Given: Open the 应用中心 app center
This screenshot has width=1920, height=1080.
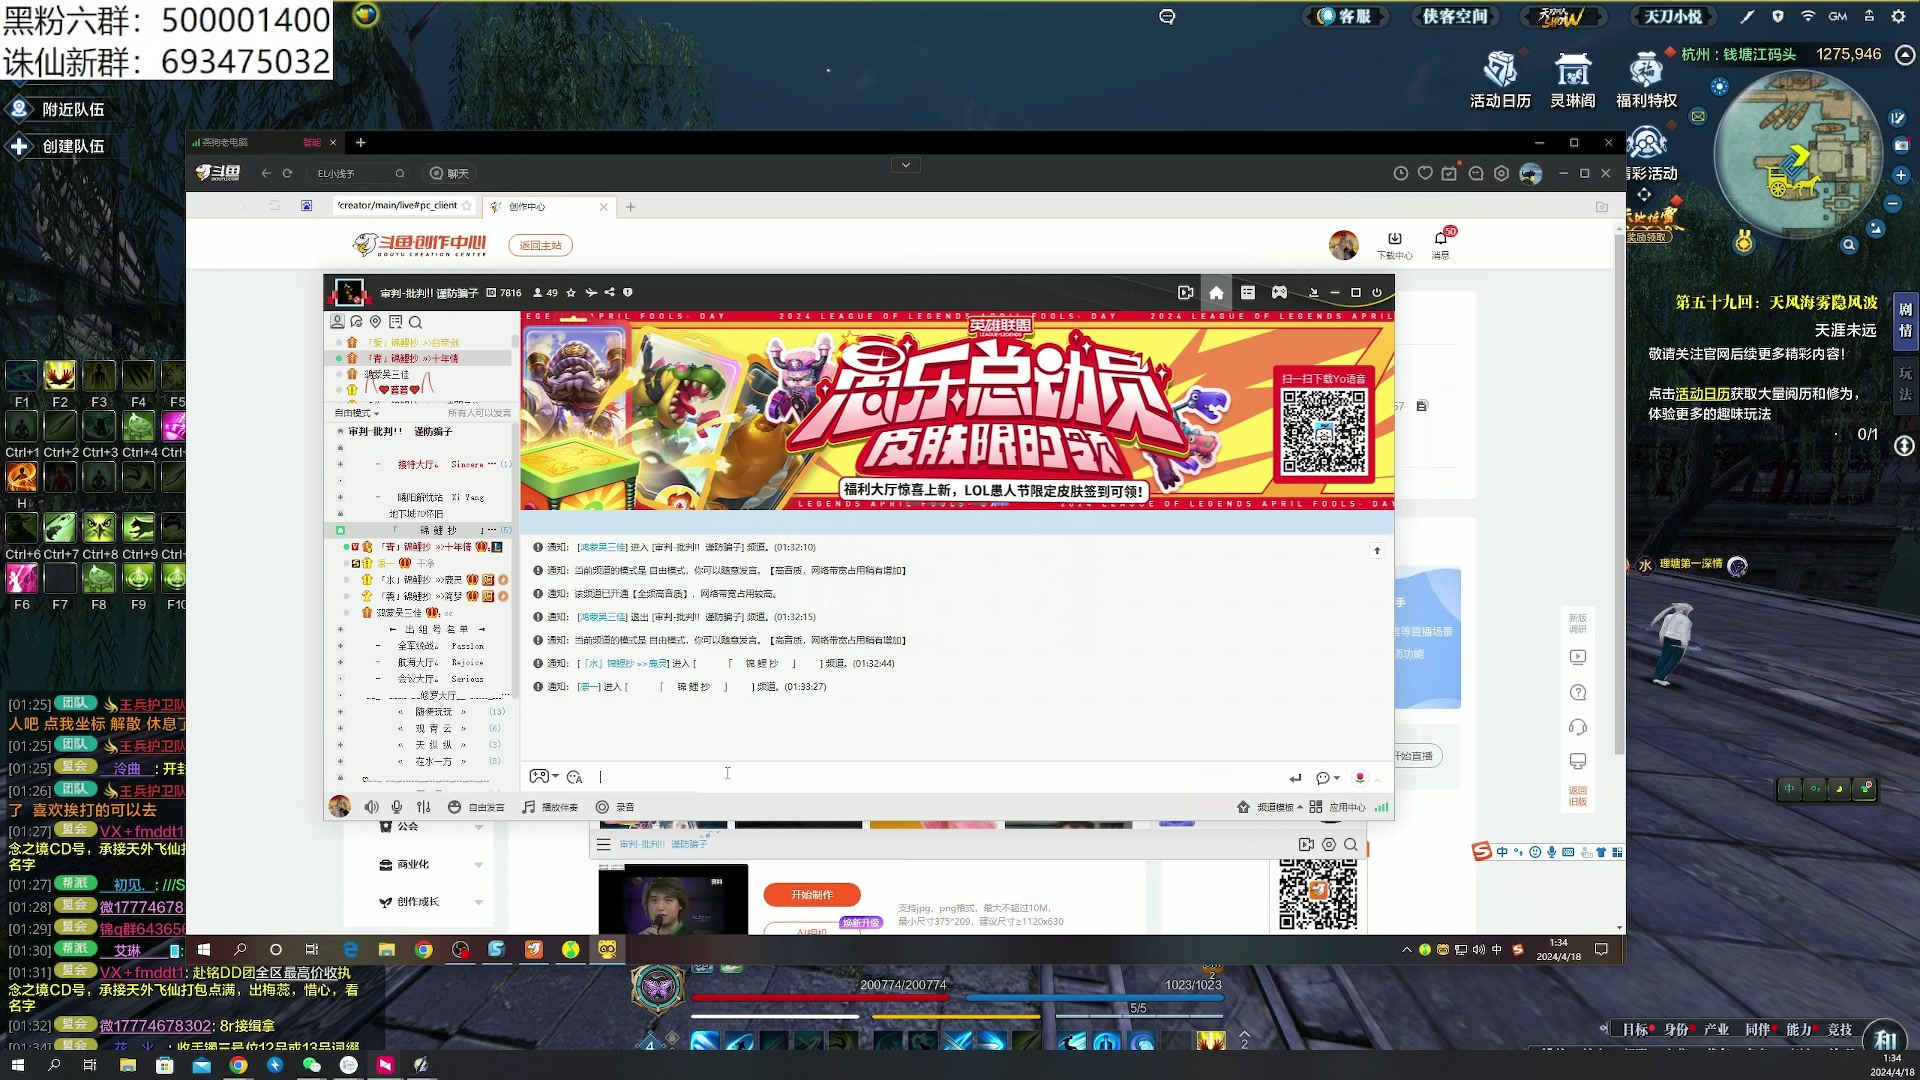Looking at the screenshot, I should coord(1342,806).
